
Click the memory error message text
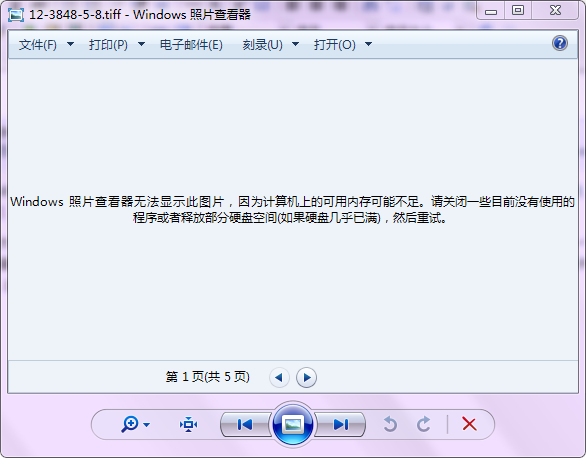pyautogui.click(x=292, y=209)
